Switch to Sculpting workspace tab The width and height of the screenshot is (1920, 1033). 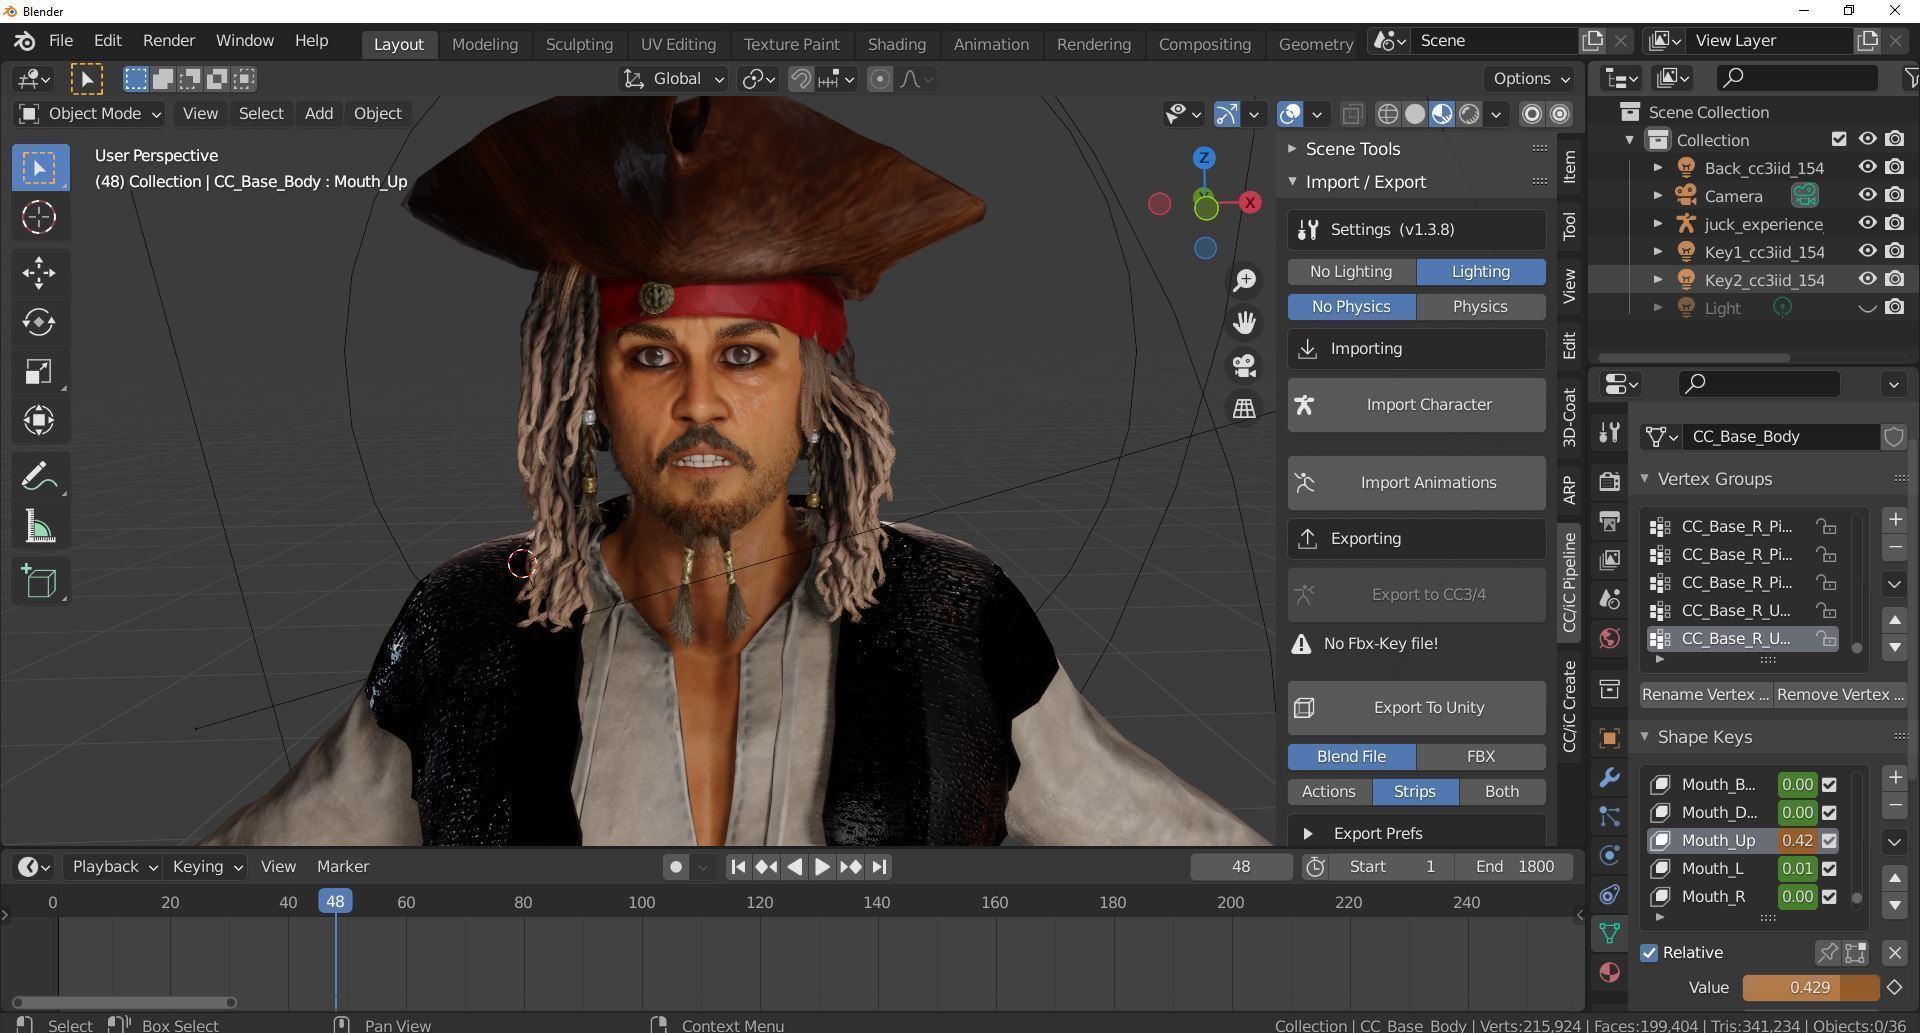coord(579,44)
